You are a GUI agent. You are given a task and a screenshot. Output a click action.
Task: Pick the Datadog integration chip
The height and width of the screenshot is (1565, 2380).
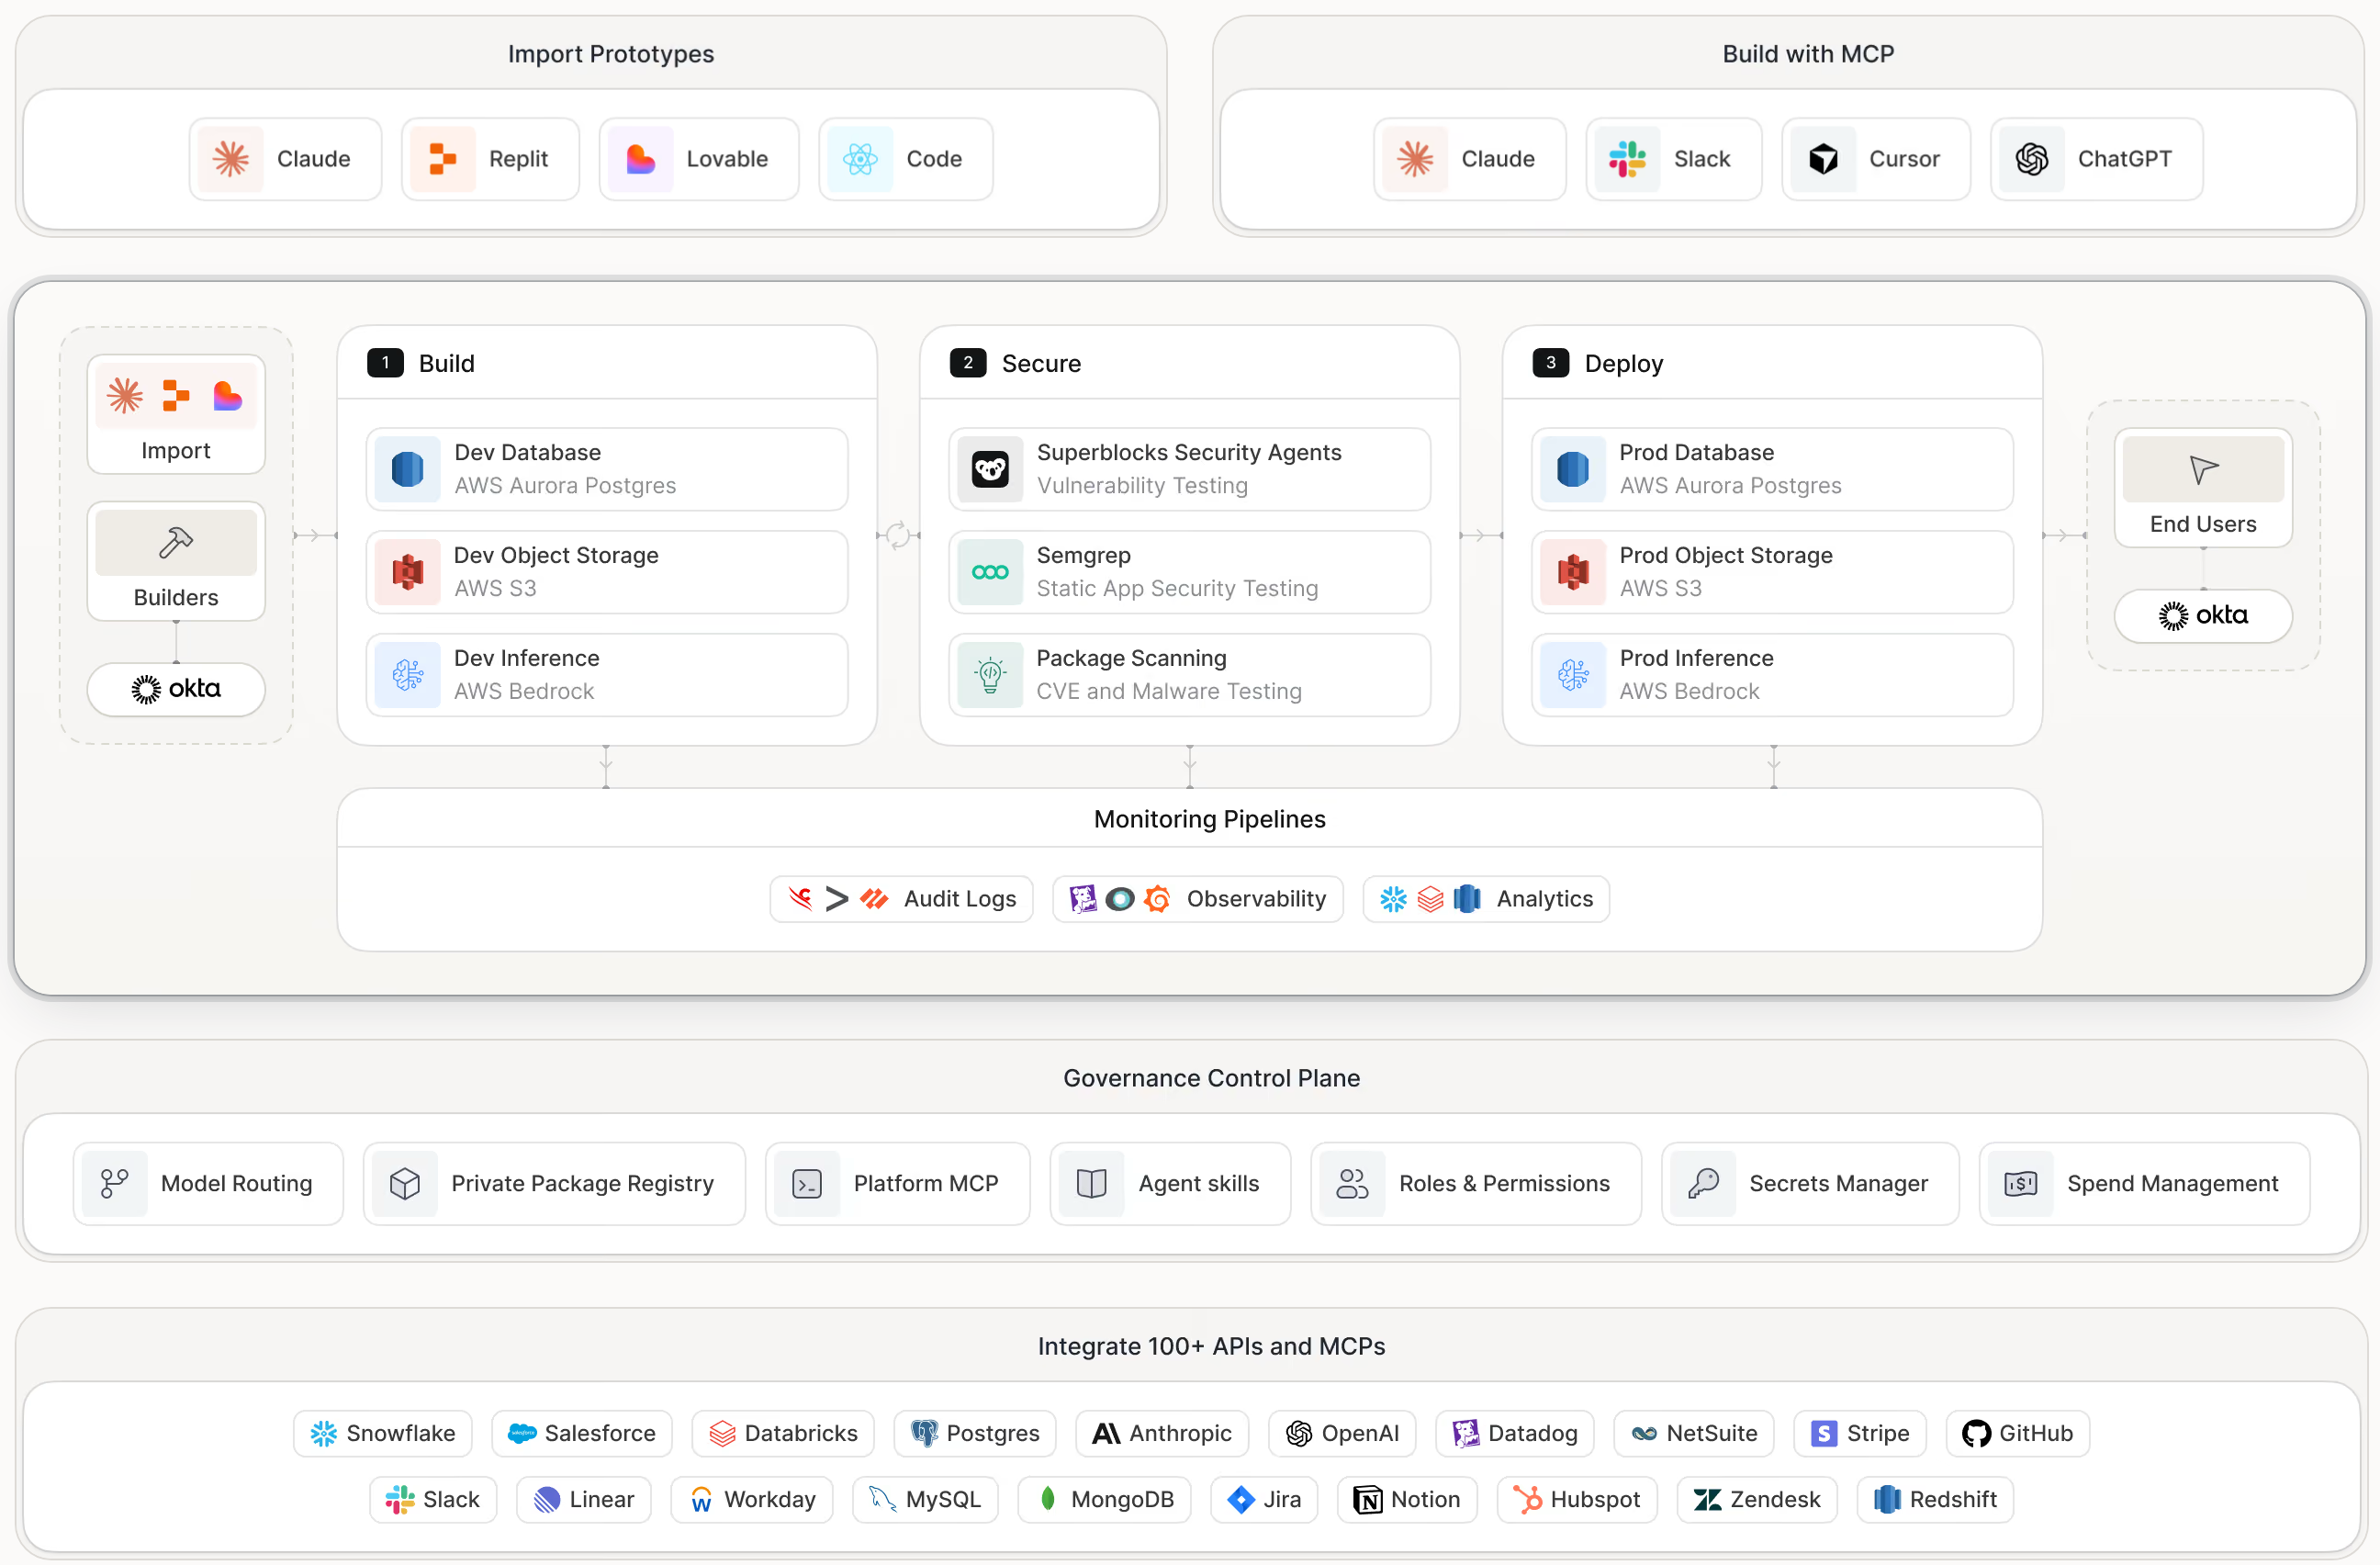tap(1515, 1433)
